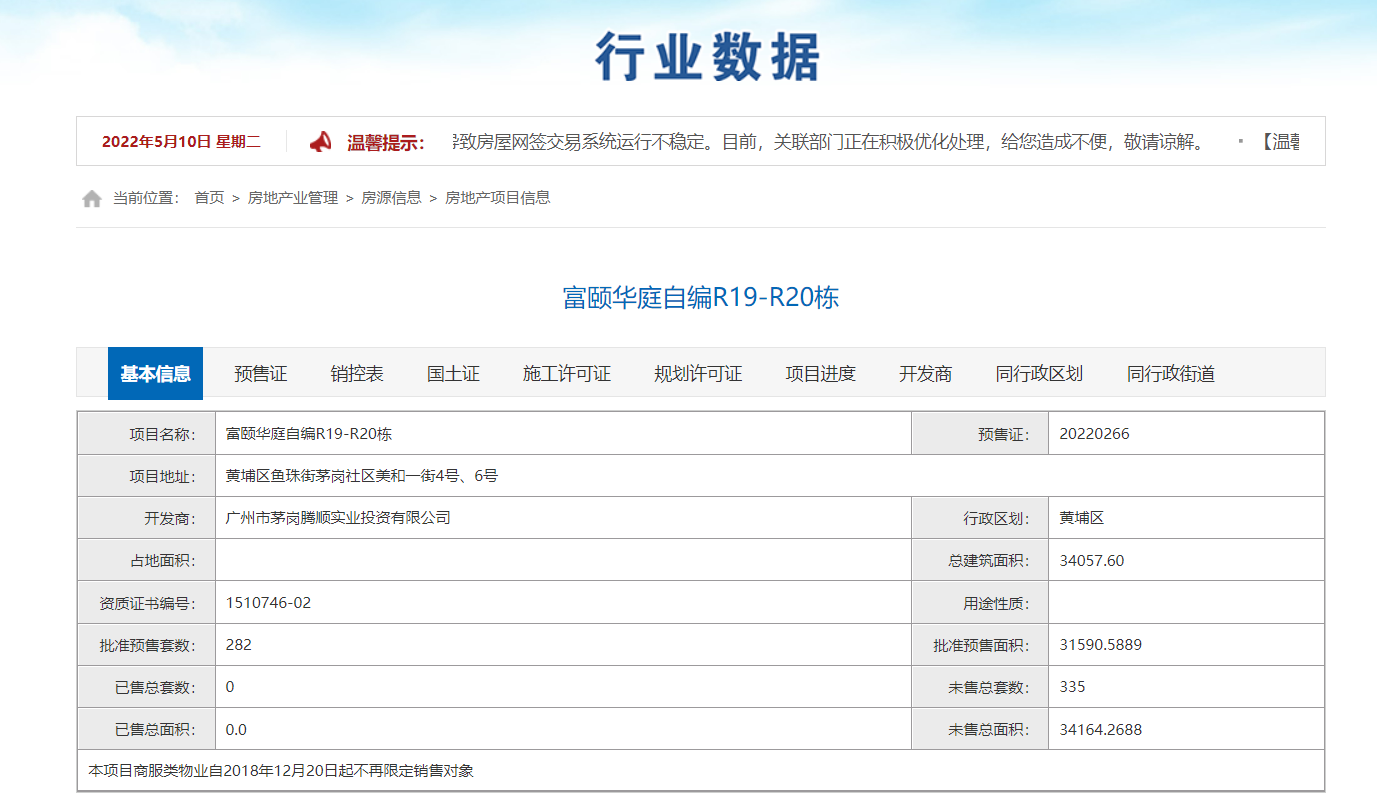Image resolution: width=1377 pixels, height=796 pixels.
Task: Switch to the 国土证 tab
Action: click(x=453, y=374)
